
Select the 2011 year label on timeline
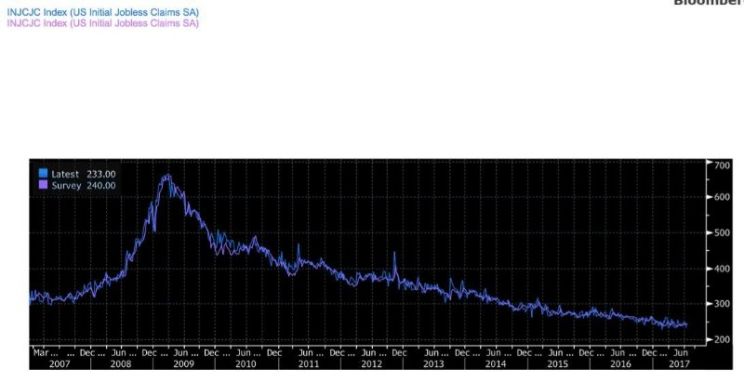click(x=308, y=364)
